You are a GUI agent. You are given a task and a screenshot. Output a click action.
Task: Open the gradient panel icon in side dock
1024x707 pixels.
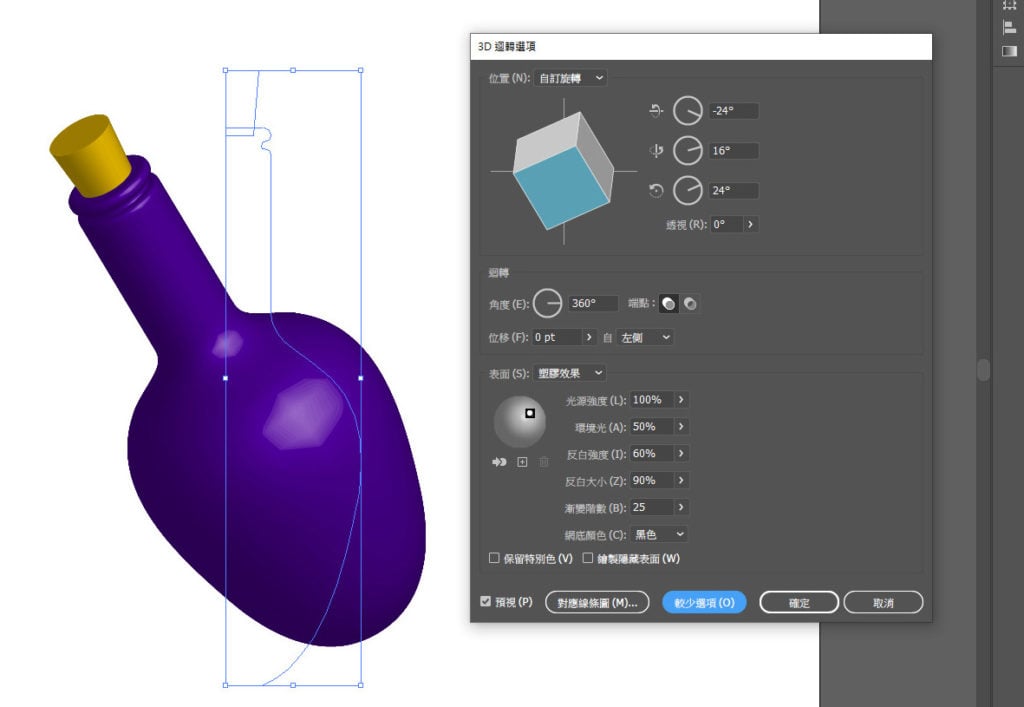pyautogui.click(x=1009, y=51)
